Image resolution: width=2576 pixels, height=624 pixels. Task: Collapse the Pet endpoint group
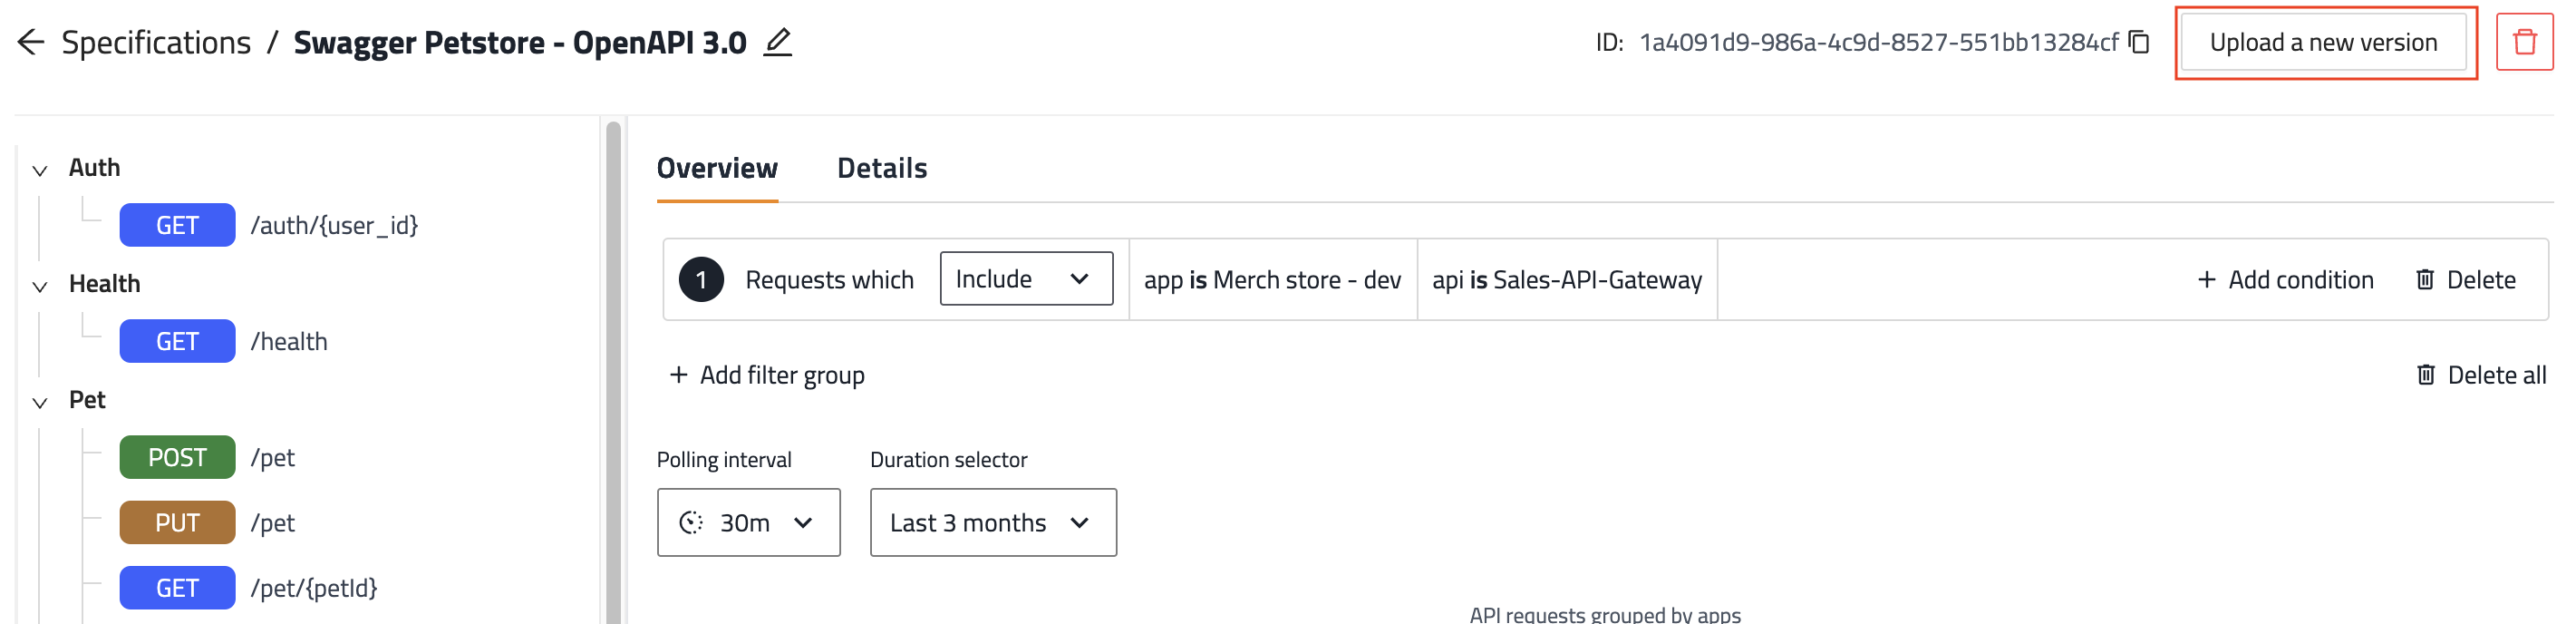point(40,402)
